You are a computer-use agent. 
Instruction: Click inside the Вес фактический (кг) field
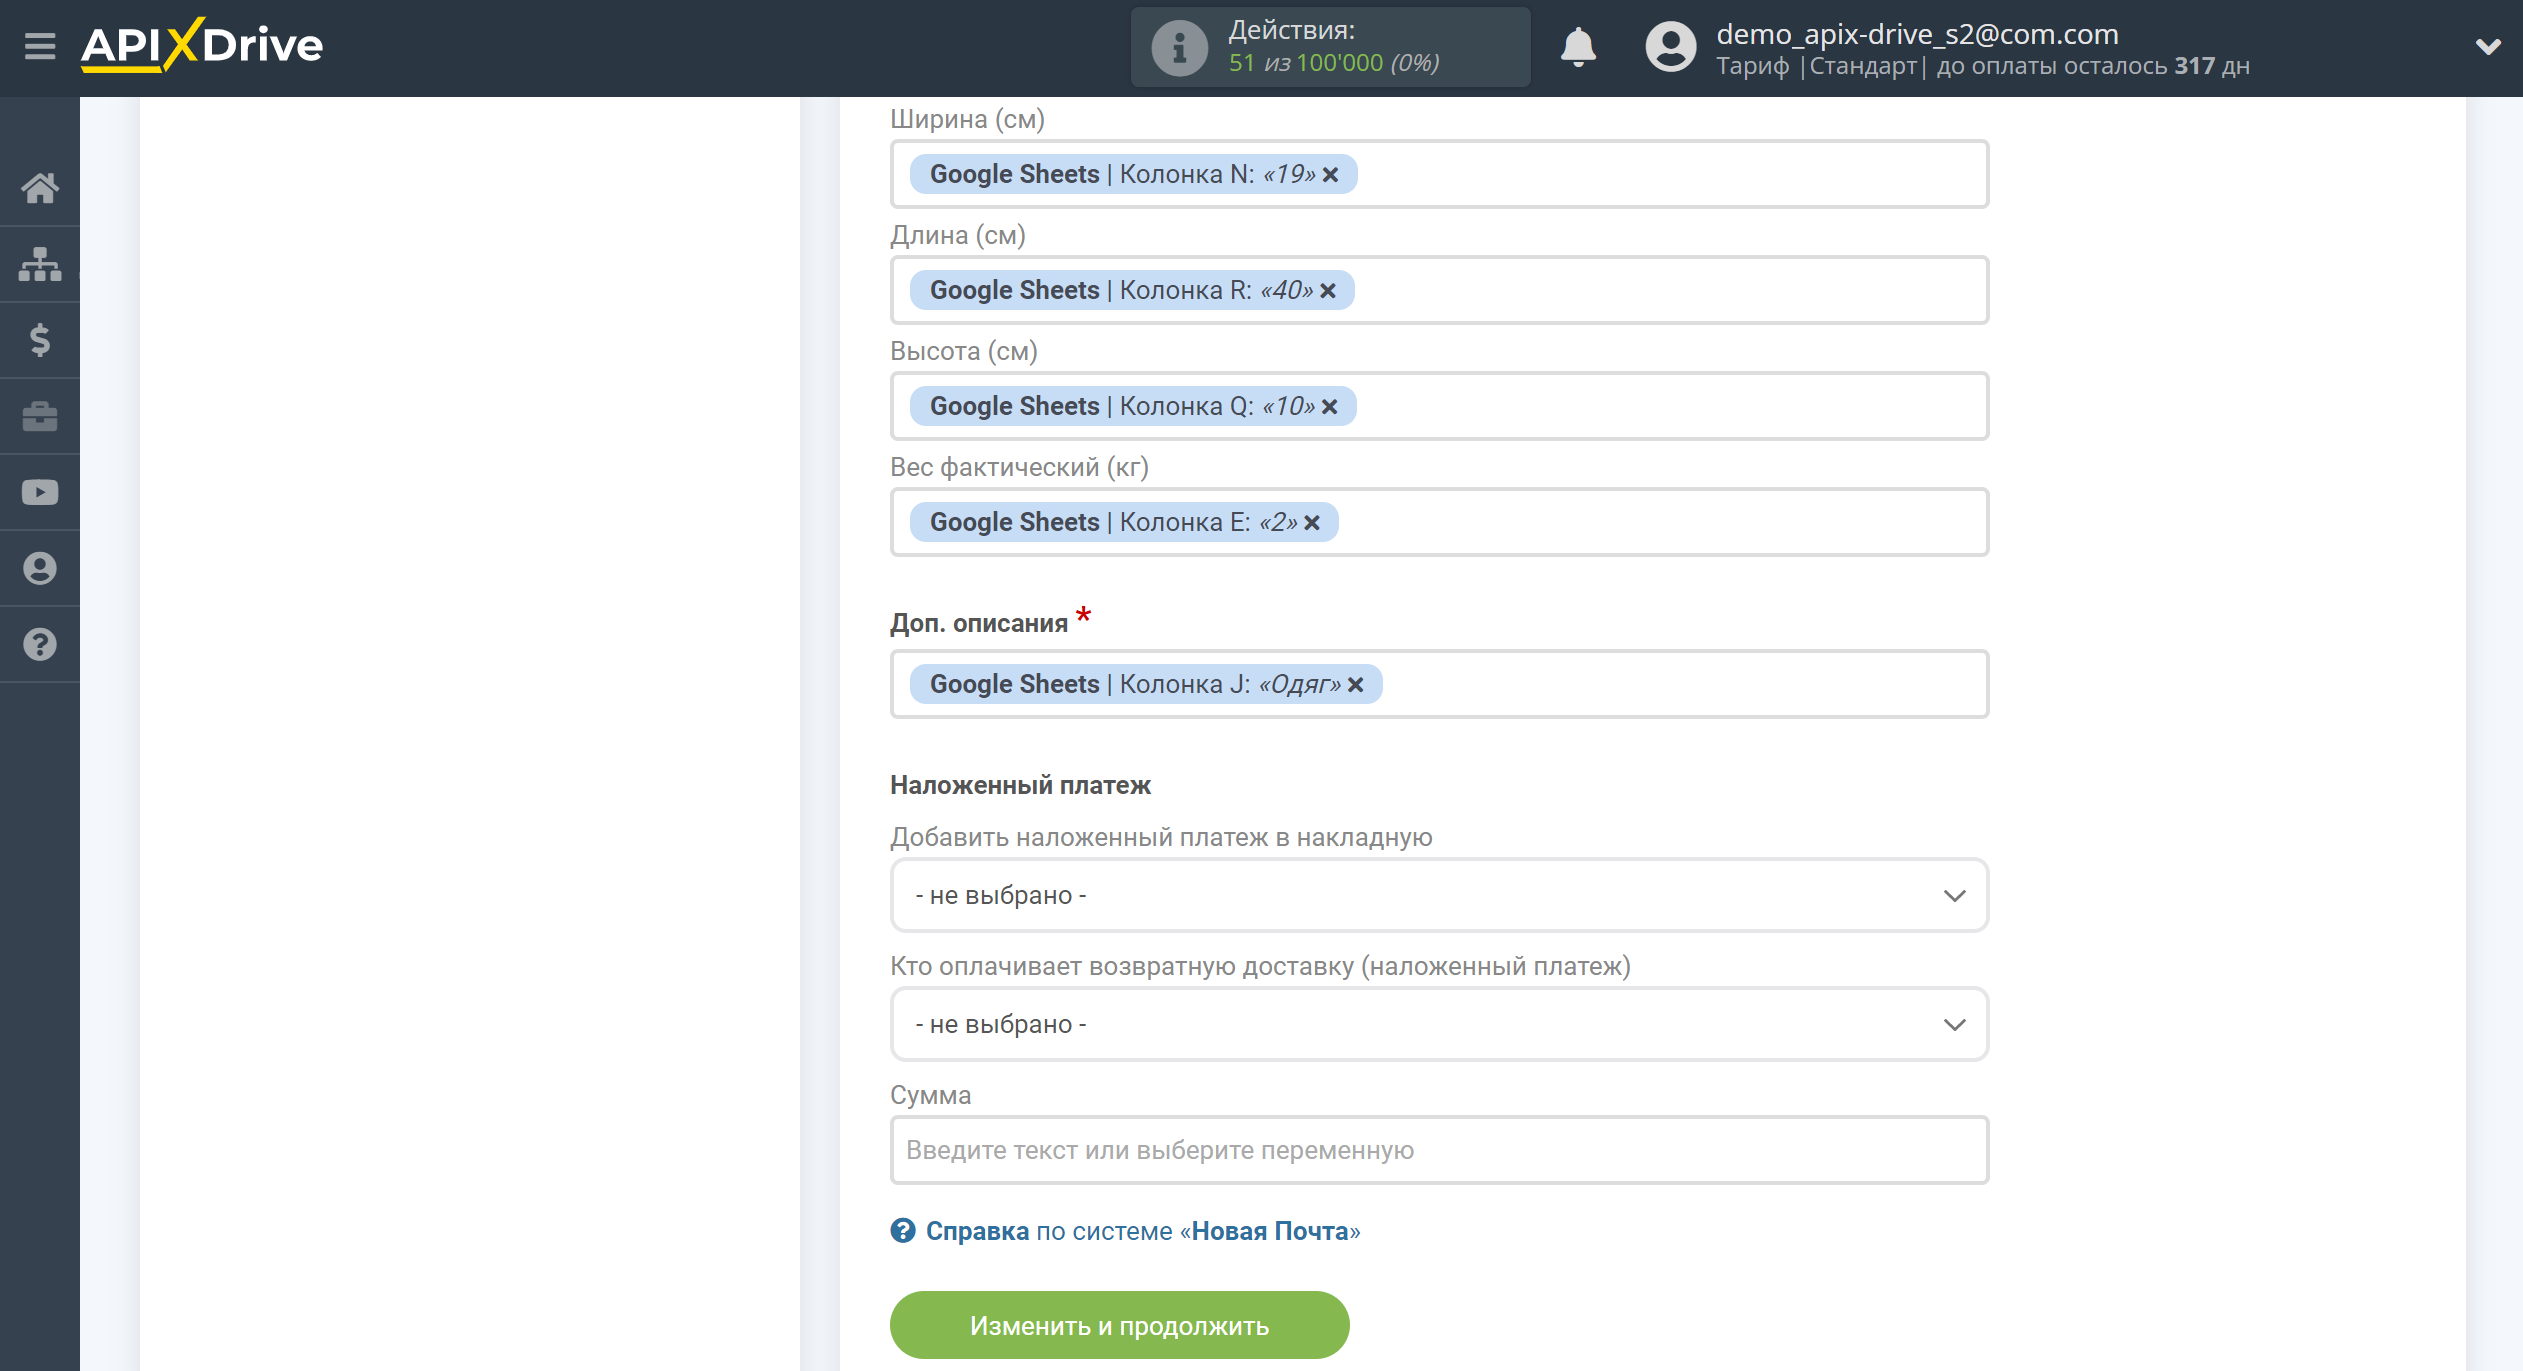[1439, 522]
